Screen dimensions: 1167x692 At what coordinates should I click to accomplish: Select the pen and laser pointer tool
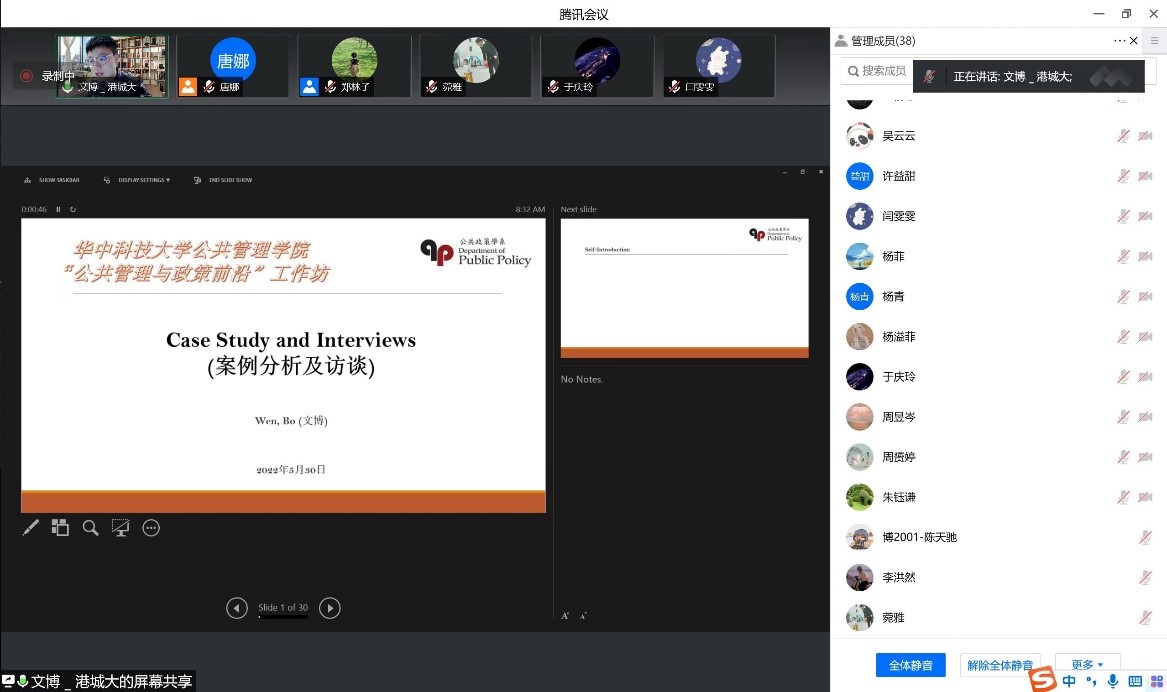pyautogui.click(x=31, y=528)
